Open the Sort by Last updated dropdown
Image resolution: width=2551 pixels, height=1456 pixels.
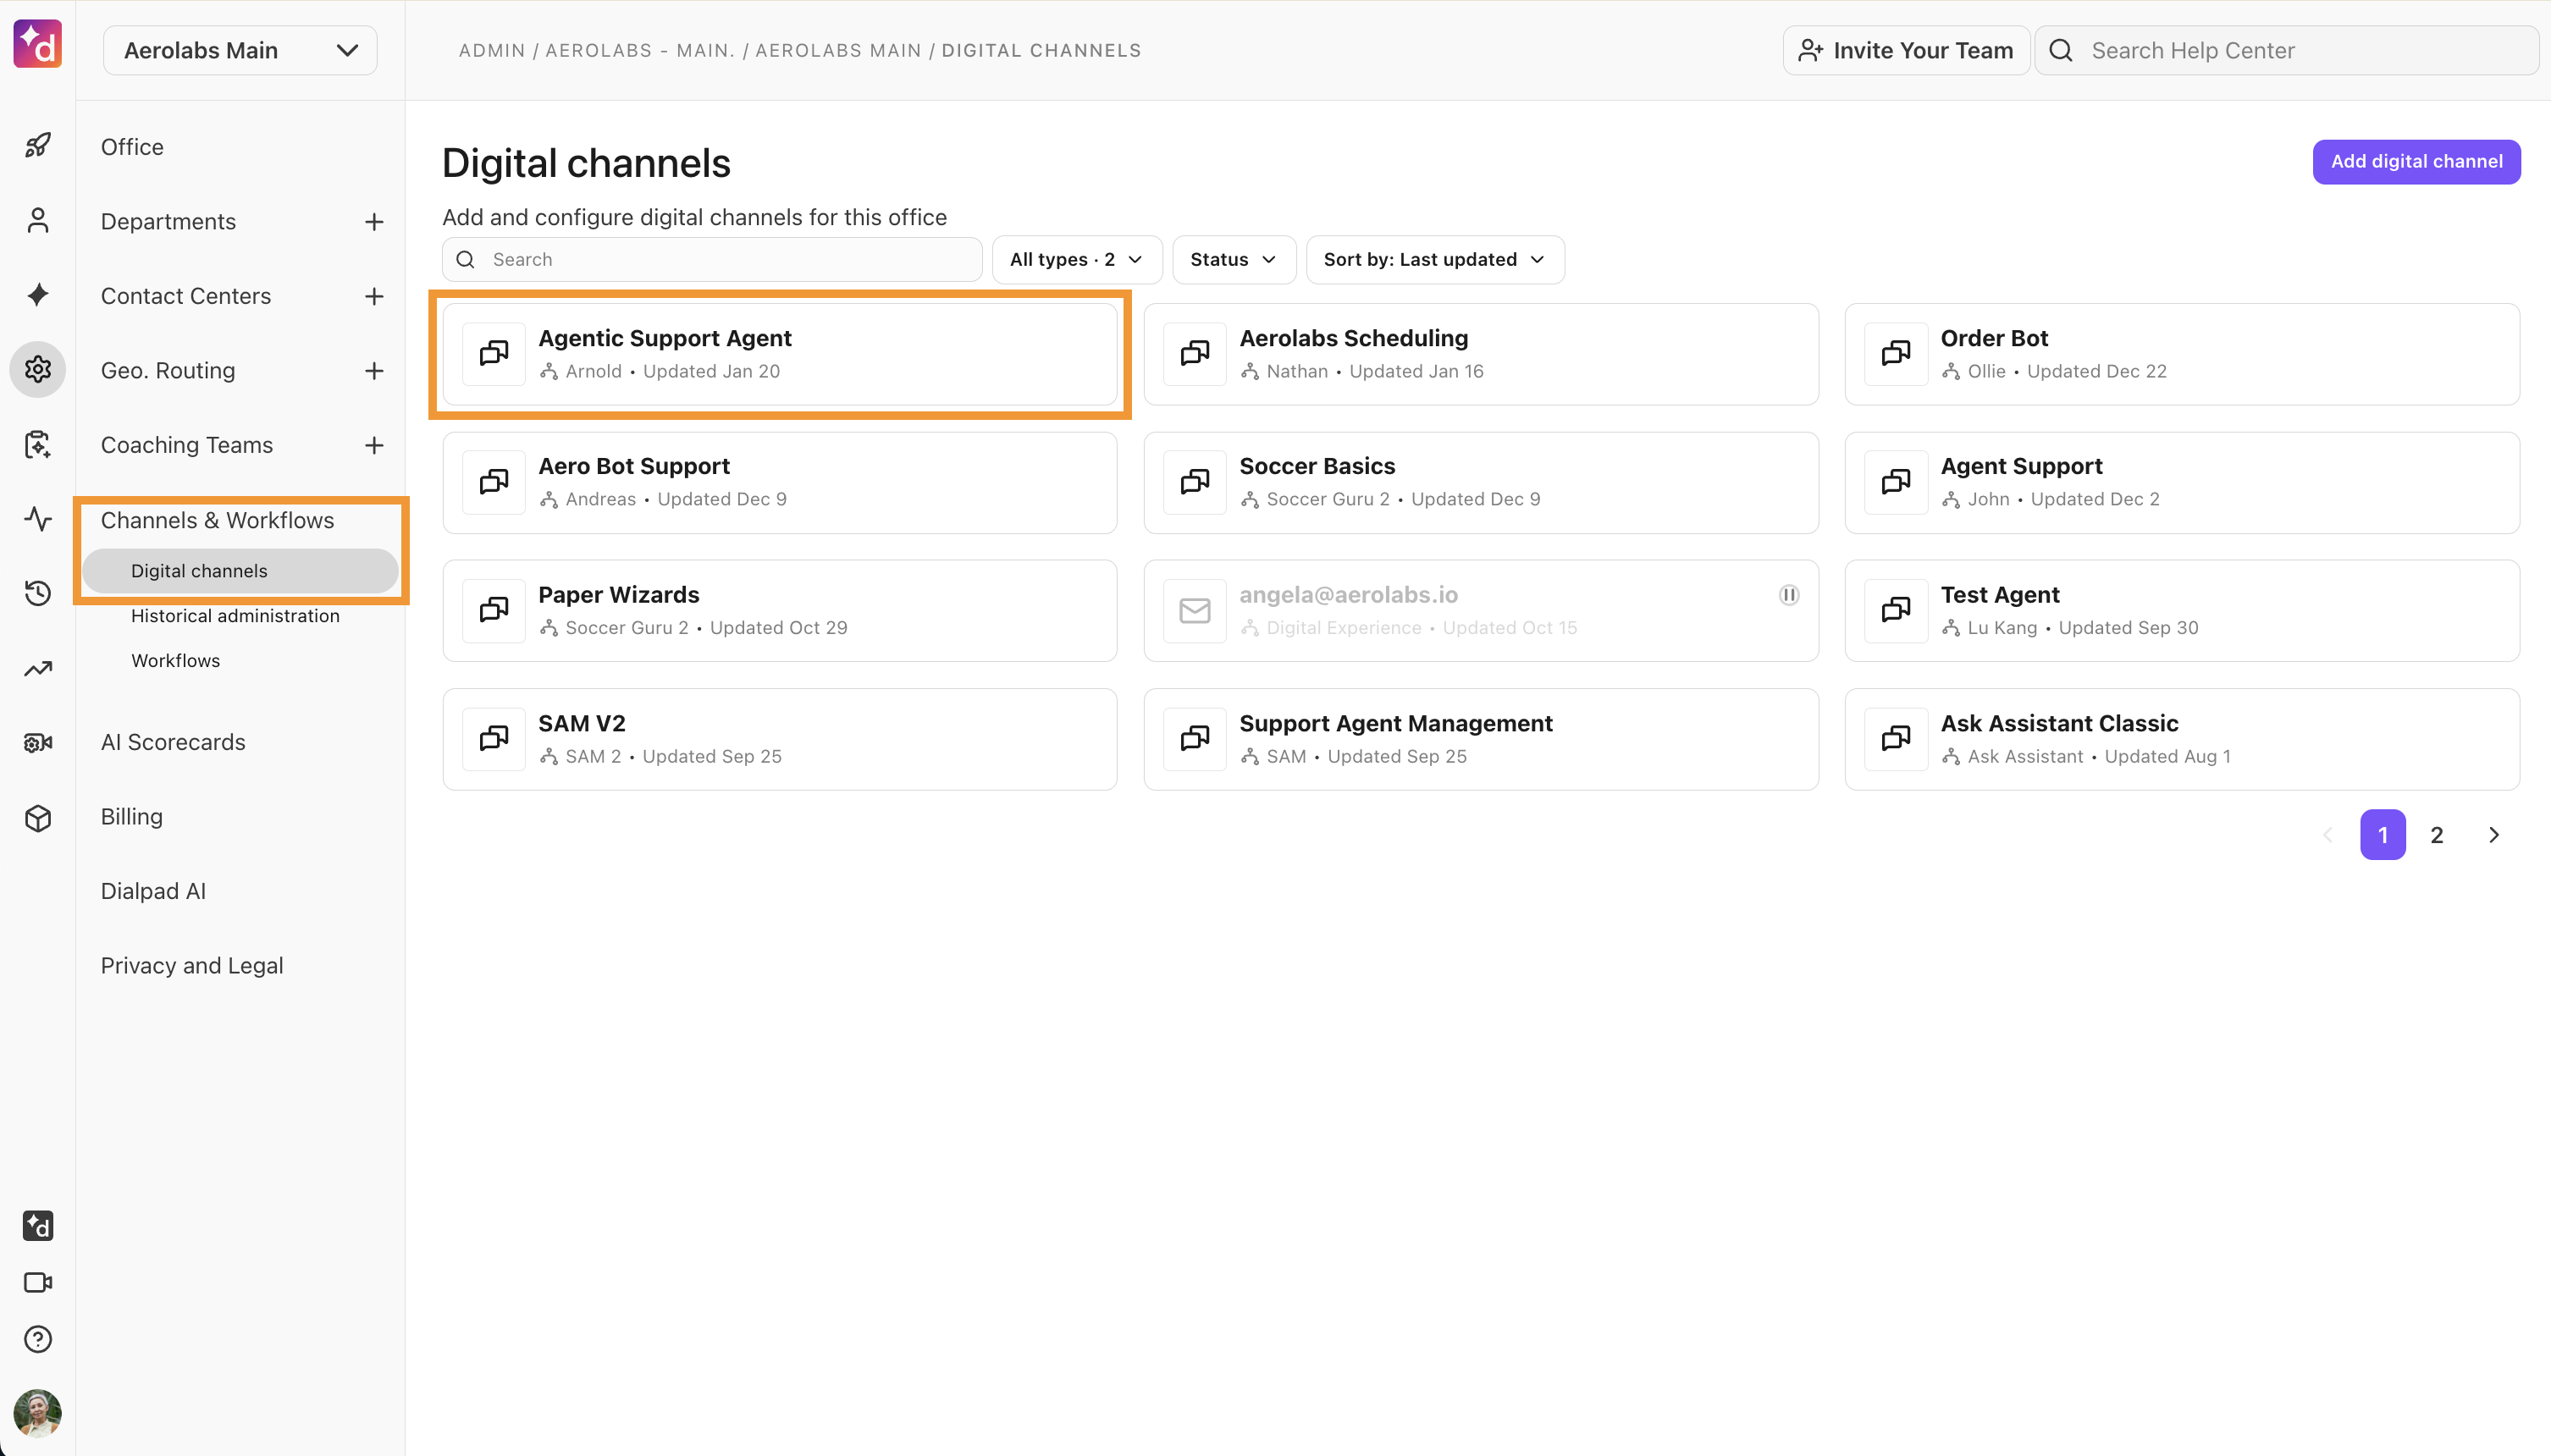click(x=1435, y=260)
